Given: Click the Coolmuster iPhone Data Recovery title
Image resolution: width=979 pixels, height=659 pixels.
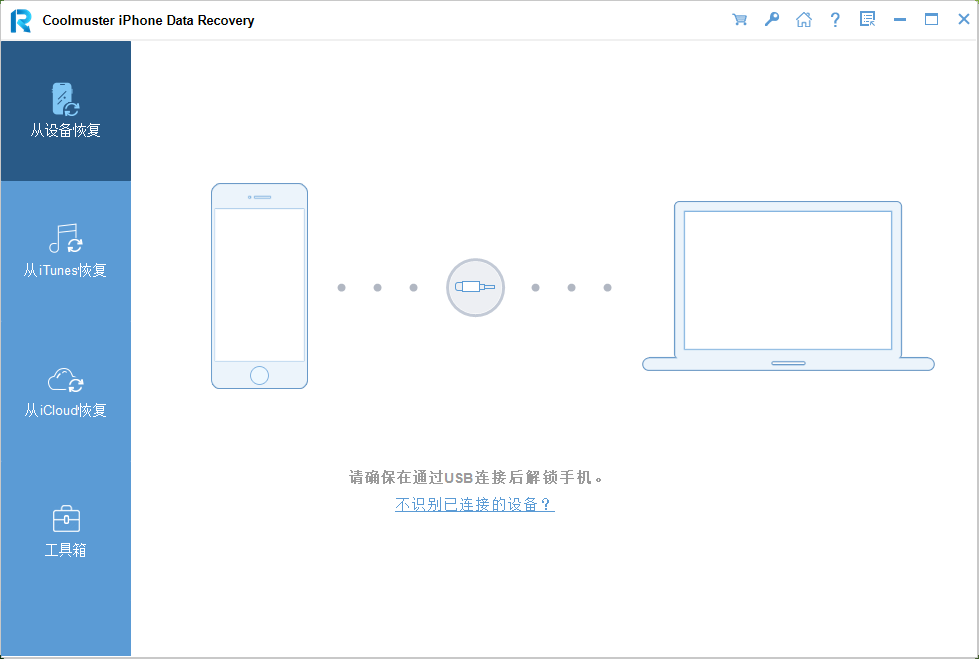Looking at the screenshot, I should (149, 21).
